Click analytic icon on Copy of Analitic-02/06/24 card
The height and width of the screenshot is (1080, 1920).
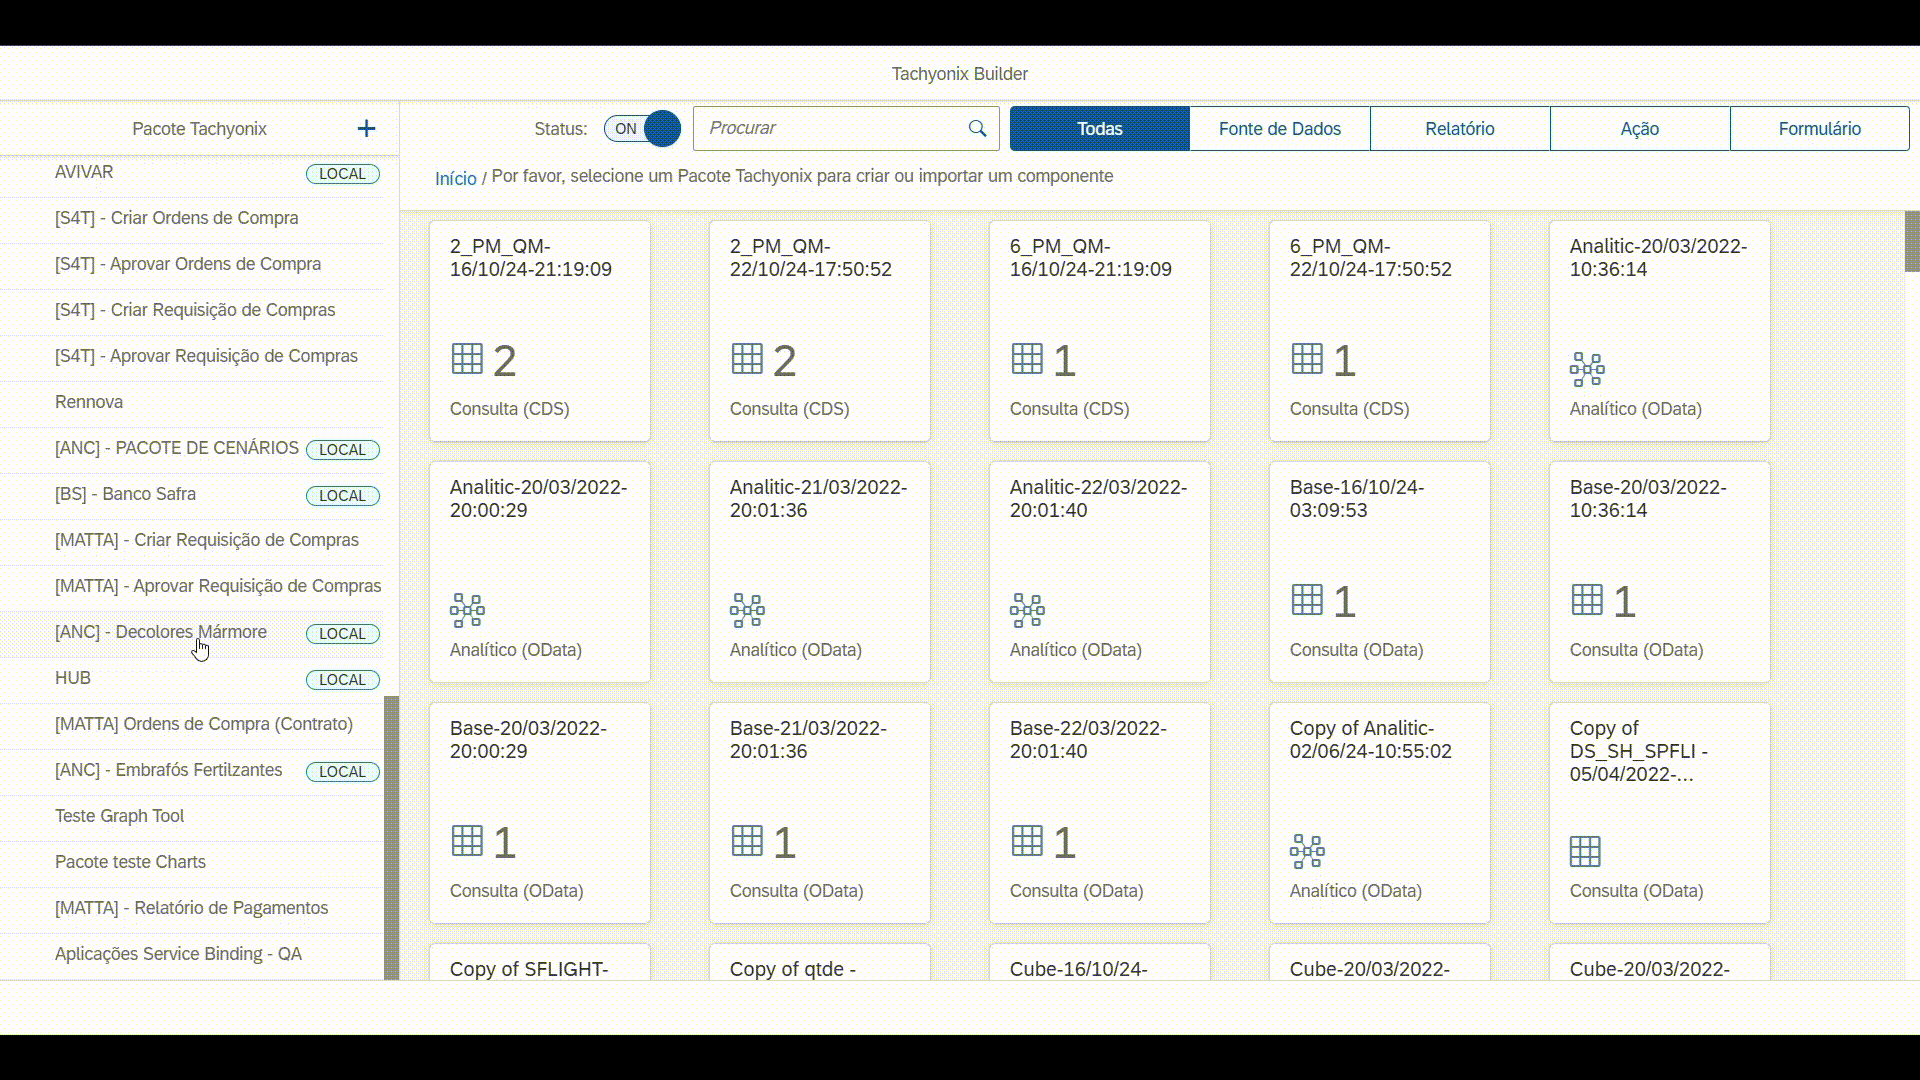[x=1307, y=851]
